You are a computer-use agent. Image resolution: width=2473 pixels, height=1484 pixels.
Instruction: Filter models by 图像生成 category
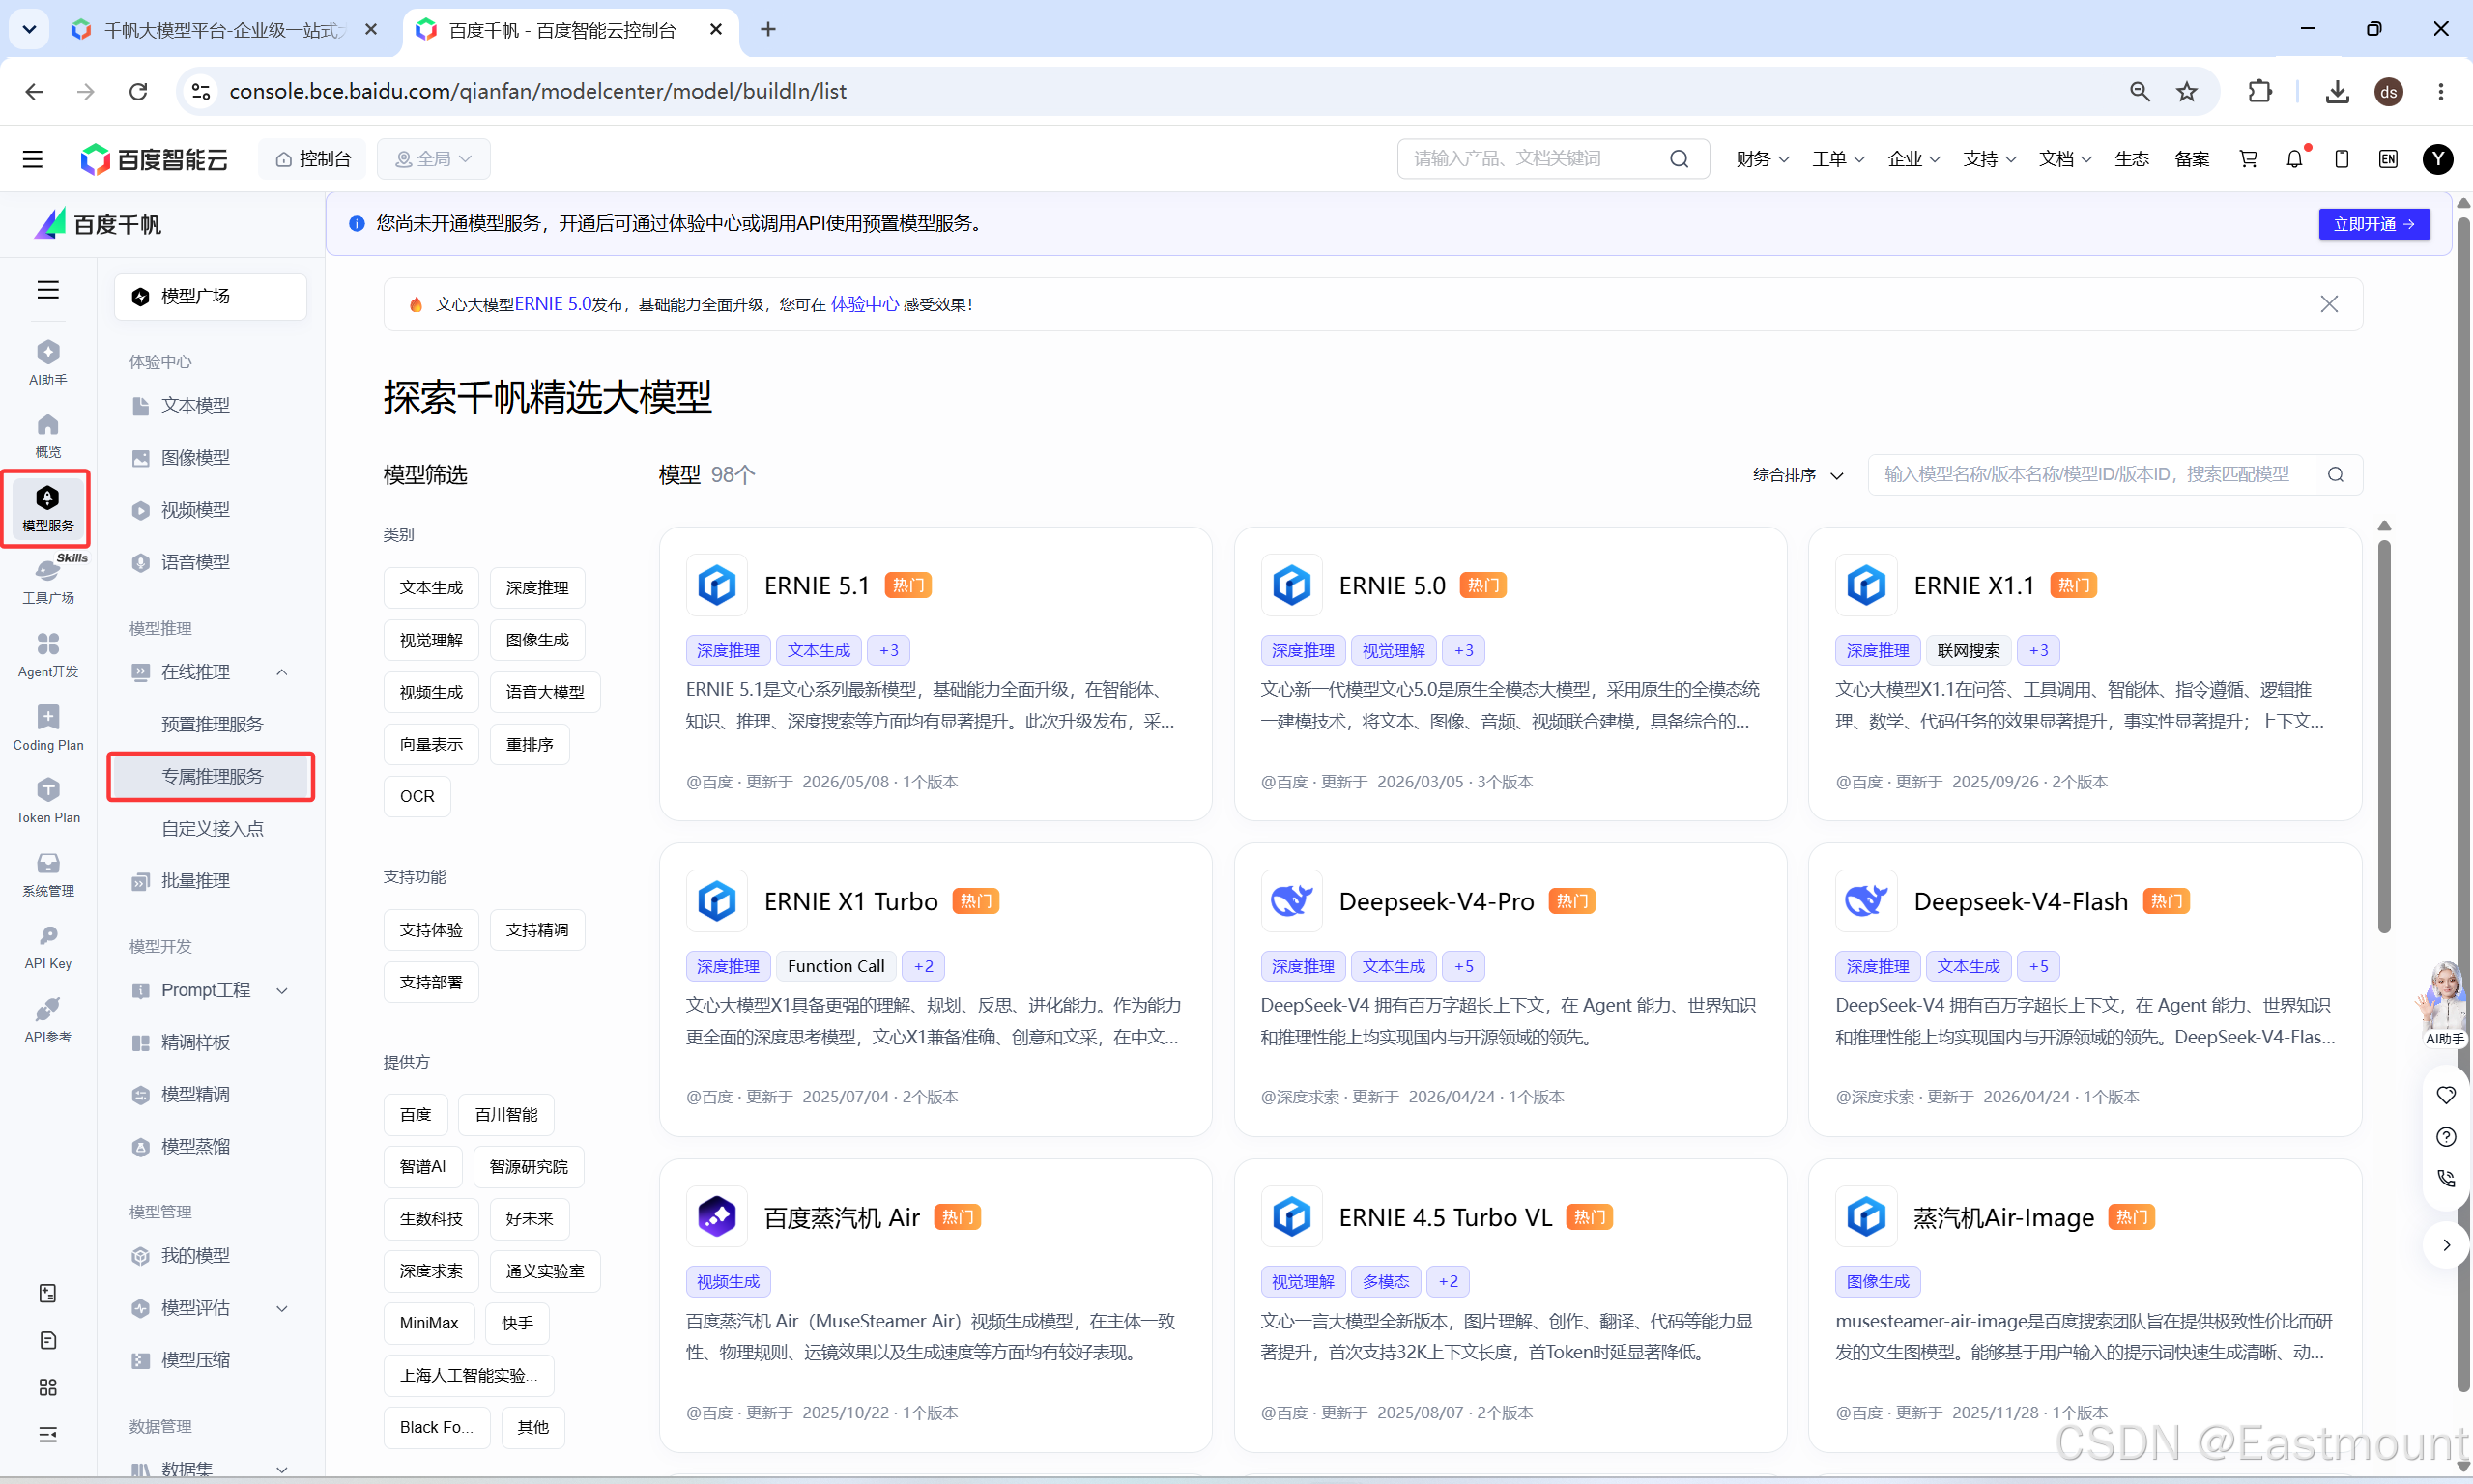click(x=537, y=640)
